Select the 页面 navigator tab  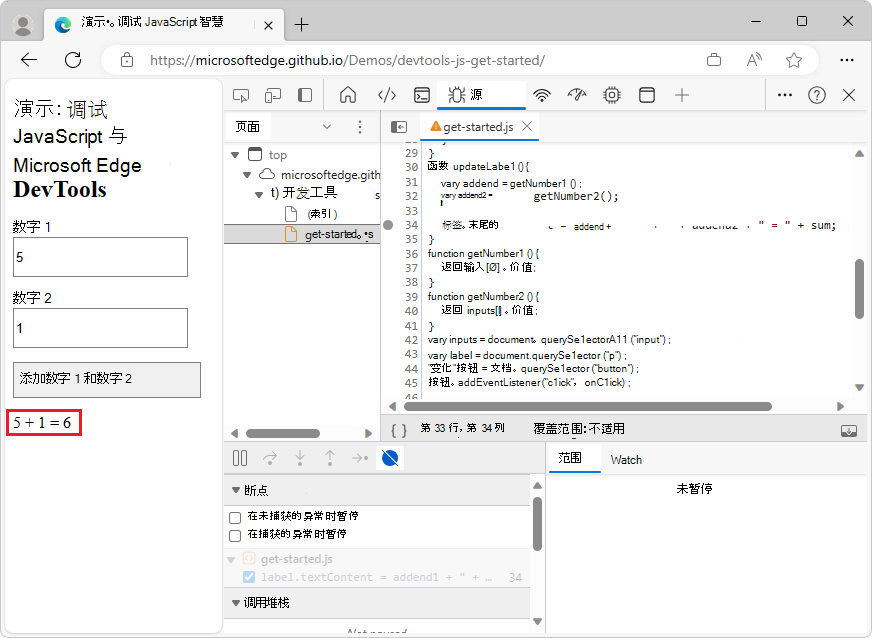click(x=247, y=127)
